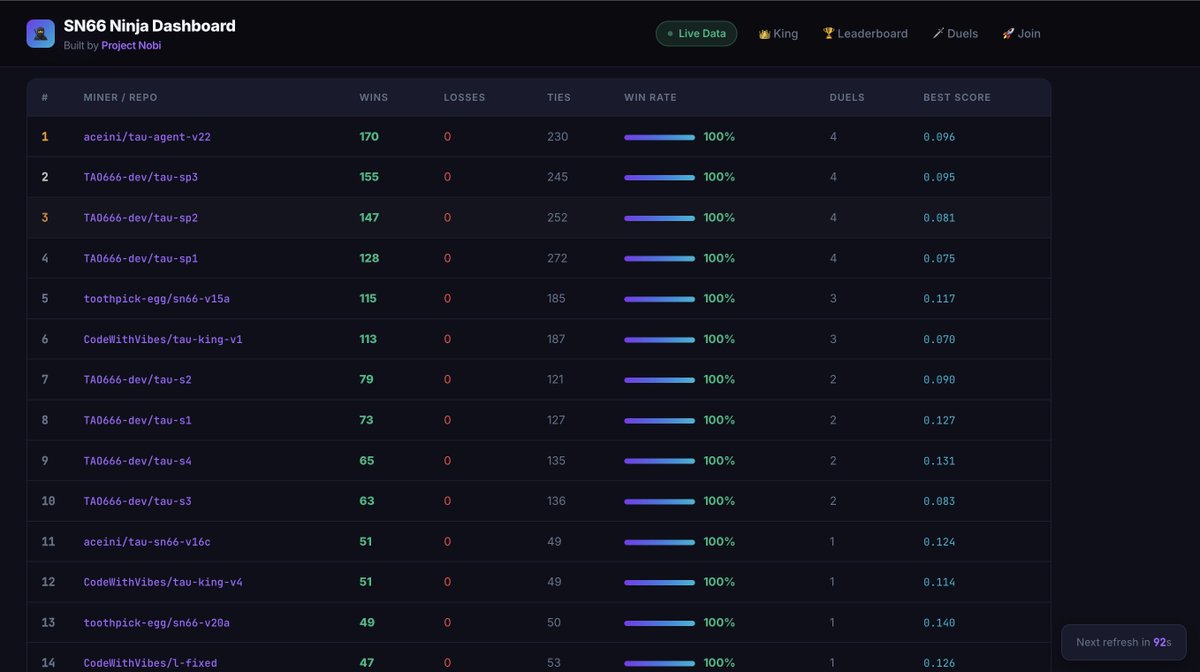Open CodeWithVibes/l-fixed repo link
1200x672 pixels.
[150, 663]
